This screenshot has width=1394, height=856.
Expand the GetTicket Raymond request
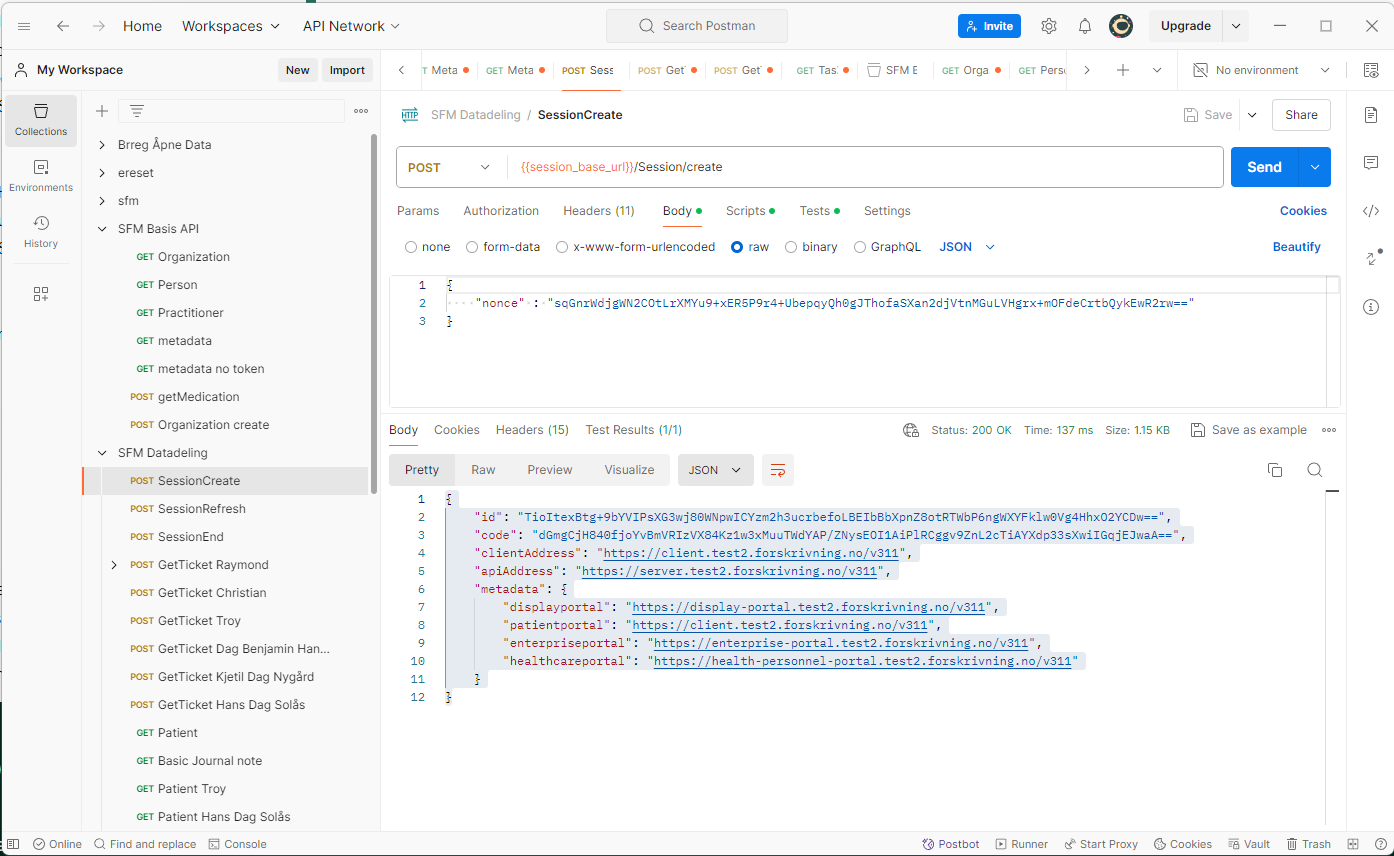tap(114, 565)
